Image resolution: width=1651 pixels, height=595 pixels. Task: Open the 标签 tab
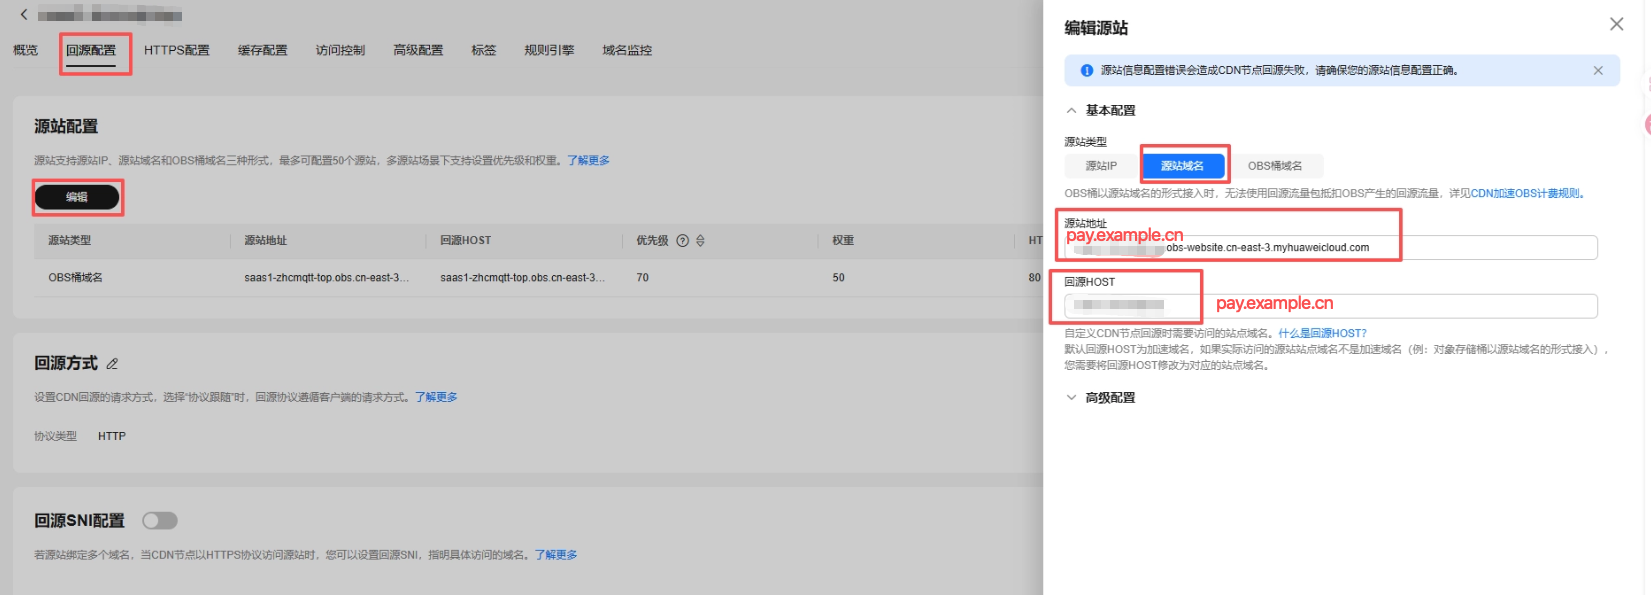coord(484,50)
